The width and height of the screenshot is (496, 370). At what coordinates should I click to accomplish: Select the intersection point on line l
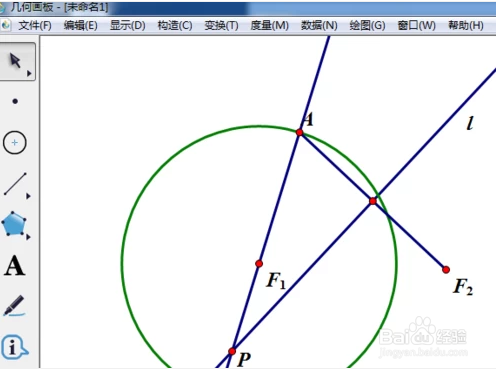point(373,201)
